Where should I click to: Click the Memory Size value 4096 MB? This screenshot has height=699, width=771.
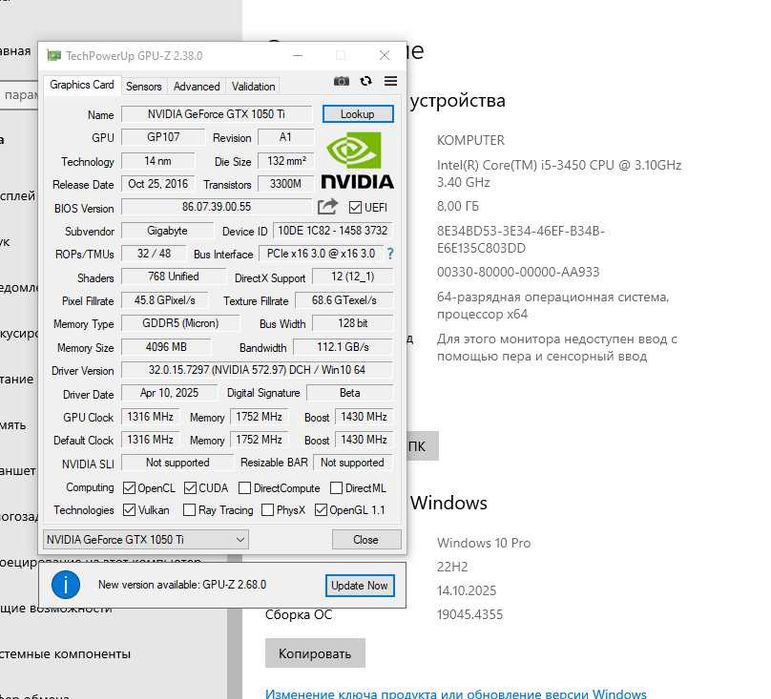click(x=166, y=347)
